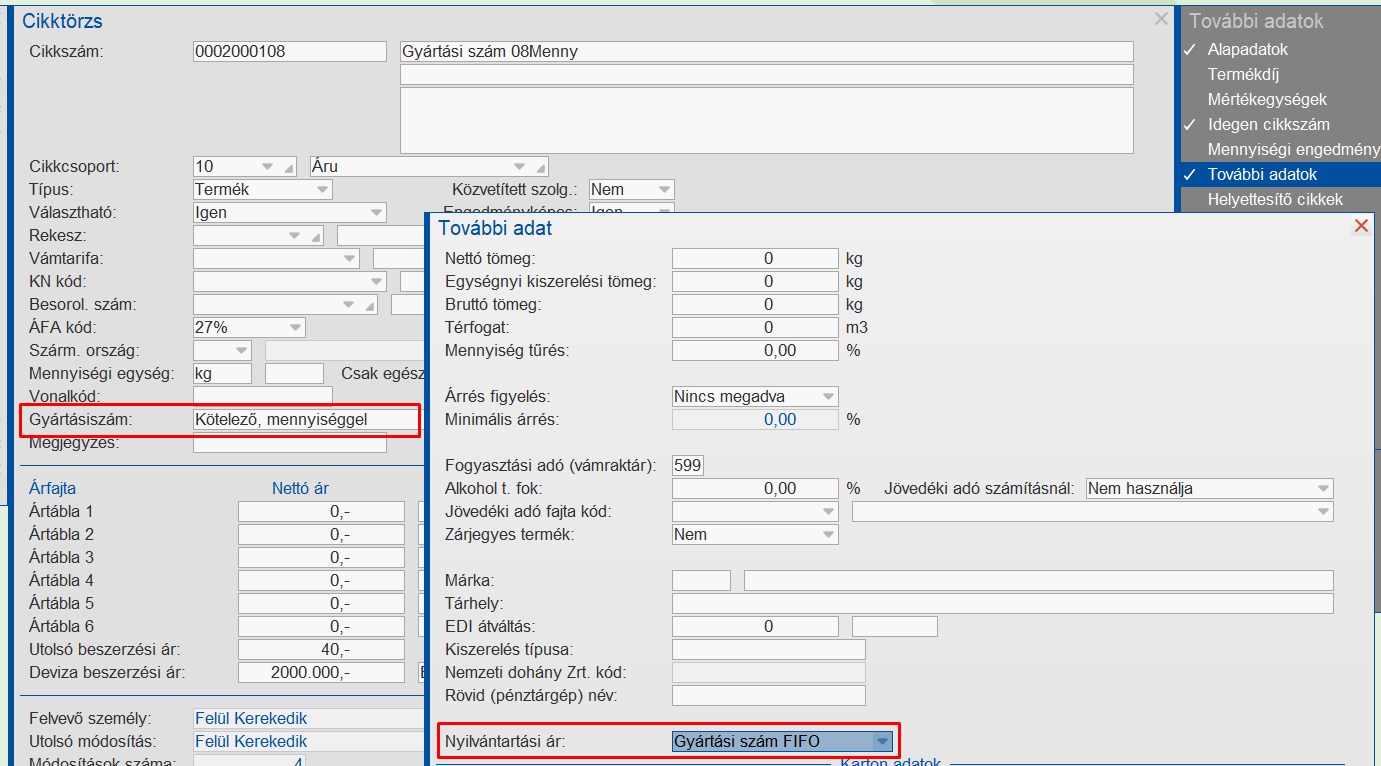The width and height of the screenshot is (1381, 766).
Task: Open the Mennyiségi engedmény section
Action: pos(1293,150)
